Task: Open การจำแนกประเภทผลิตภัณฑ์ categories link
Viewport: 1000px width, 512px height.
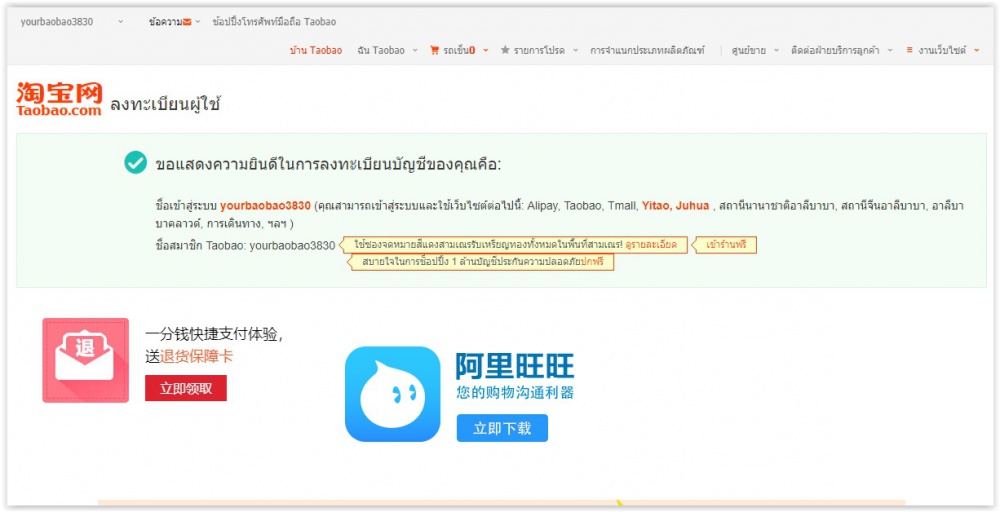Action: 647,50
